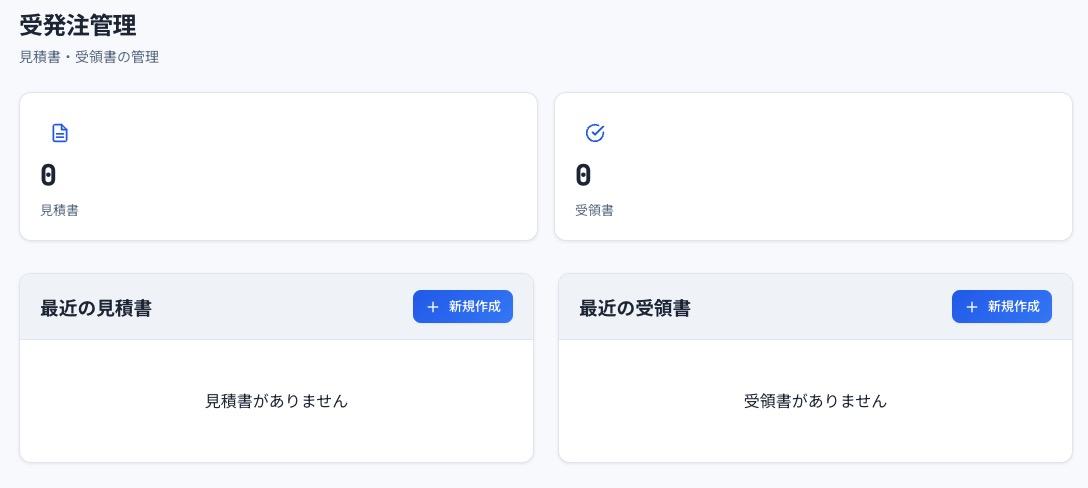The height and width of the screenshot is (488, 1088).
Task: Click plus icon in 最近の見積書 header button
Action: pos(433,307)
